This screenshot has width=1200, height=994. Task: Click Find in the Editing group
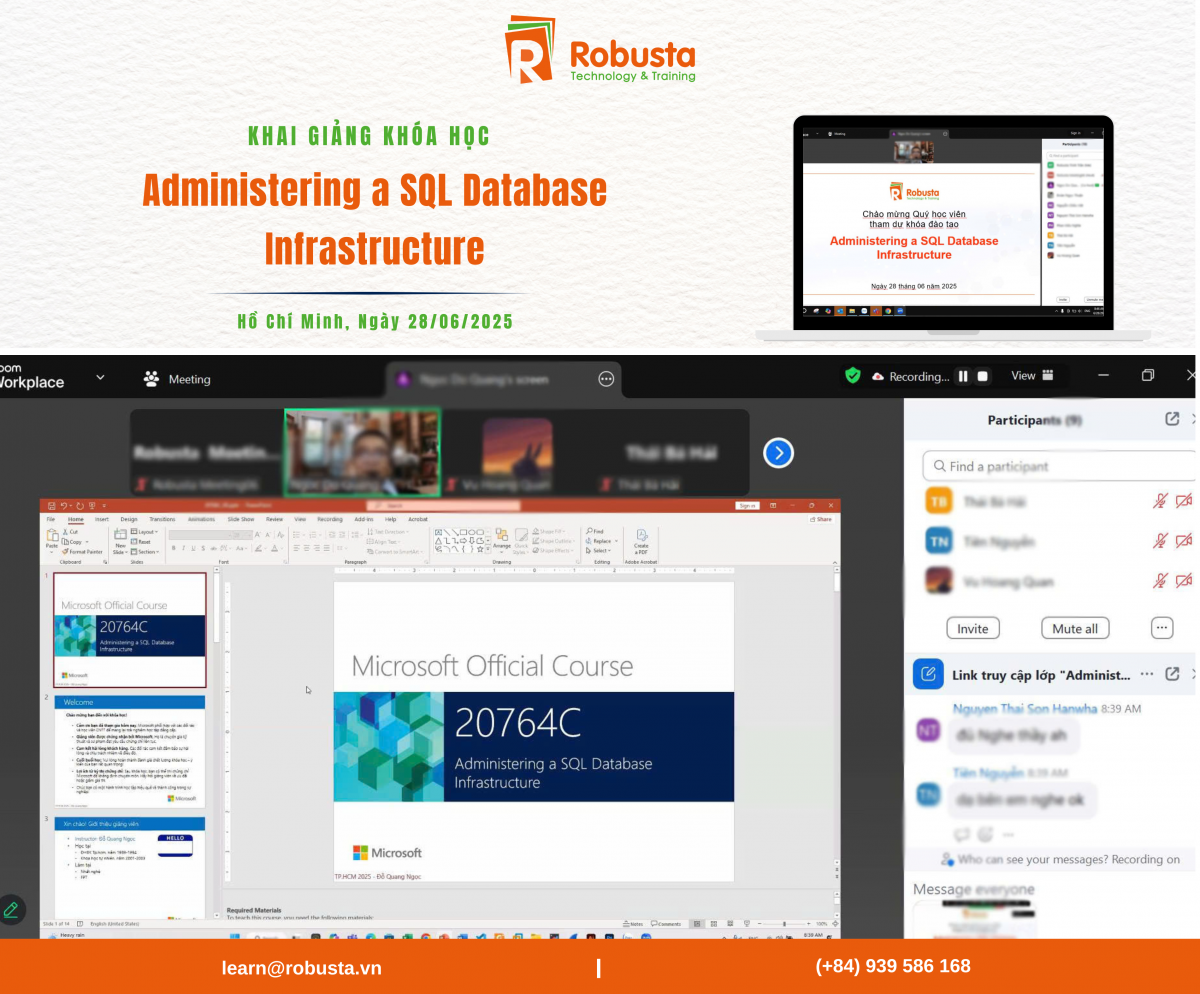pos(595,531)
